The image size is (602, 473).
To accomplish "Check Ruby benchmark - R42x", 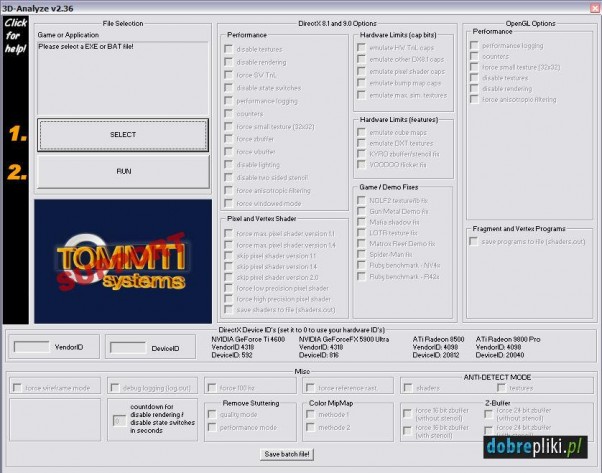I will (x=361, y=276).
